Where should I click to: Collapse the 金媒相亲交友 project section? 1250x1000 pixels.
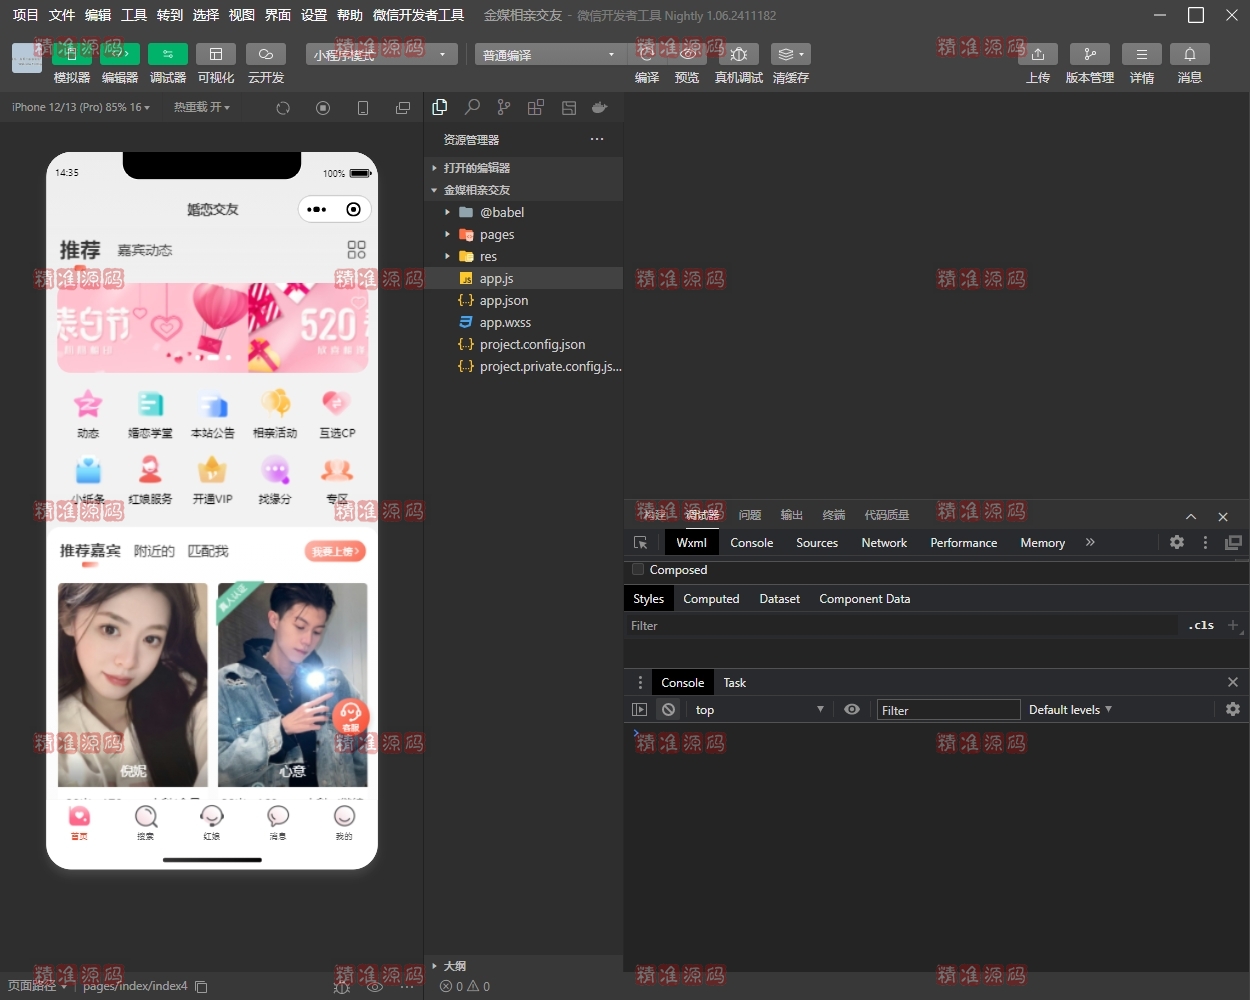pos(525,189)
